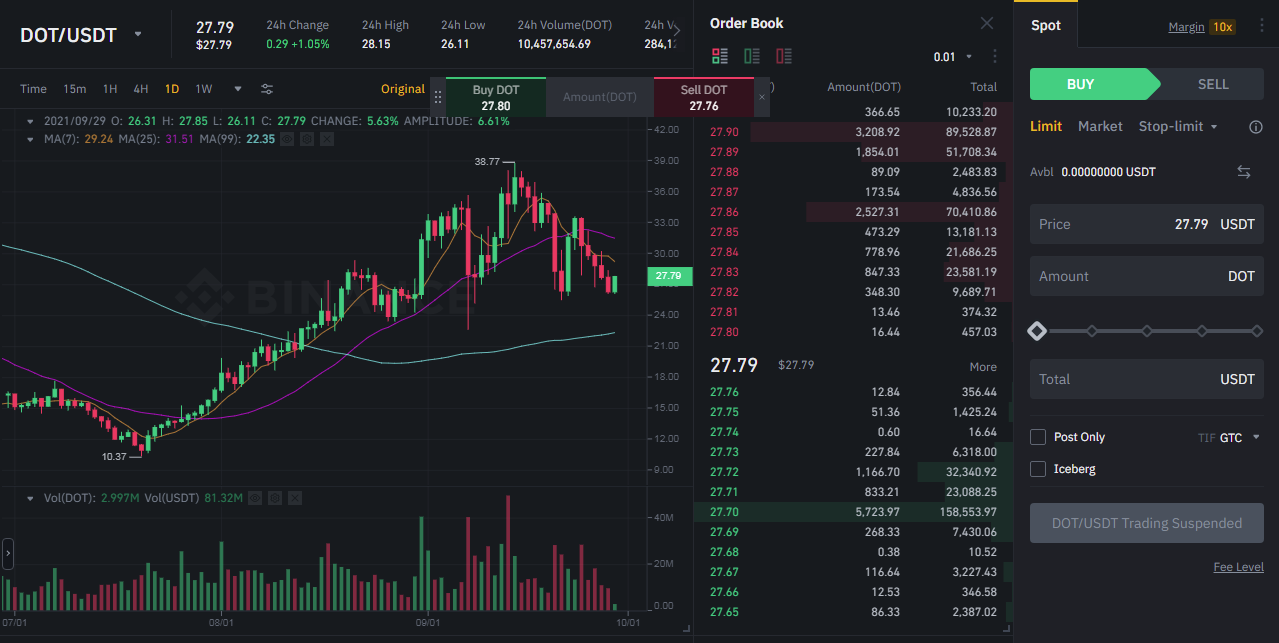Move amount slider handle at 0%
The image size is (1279, 643).
[x=1037, y=330]
